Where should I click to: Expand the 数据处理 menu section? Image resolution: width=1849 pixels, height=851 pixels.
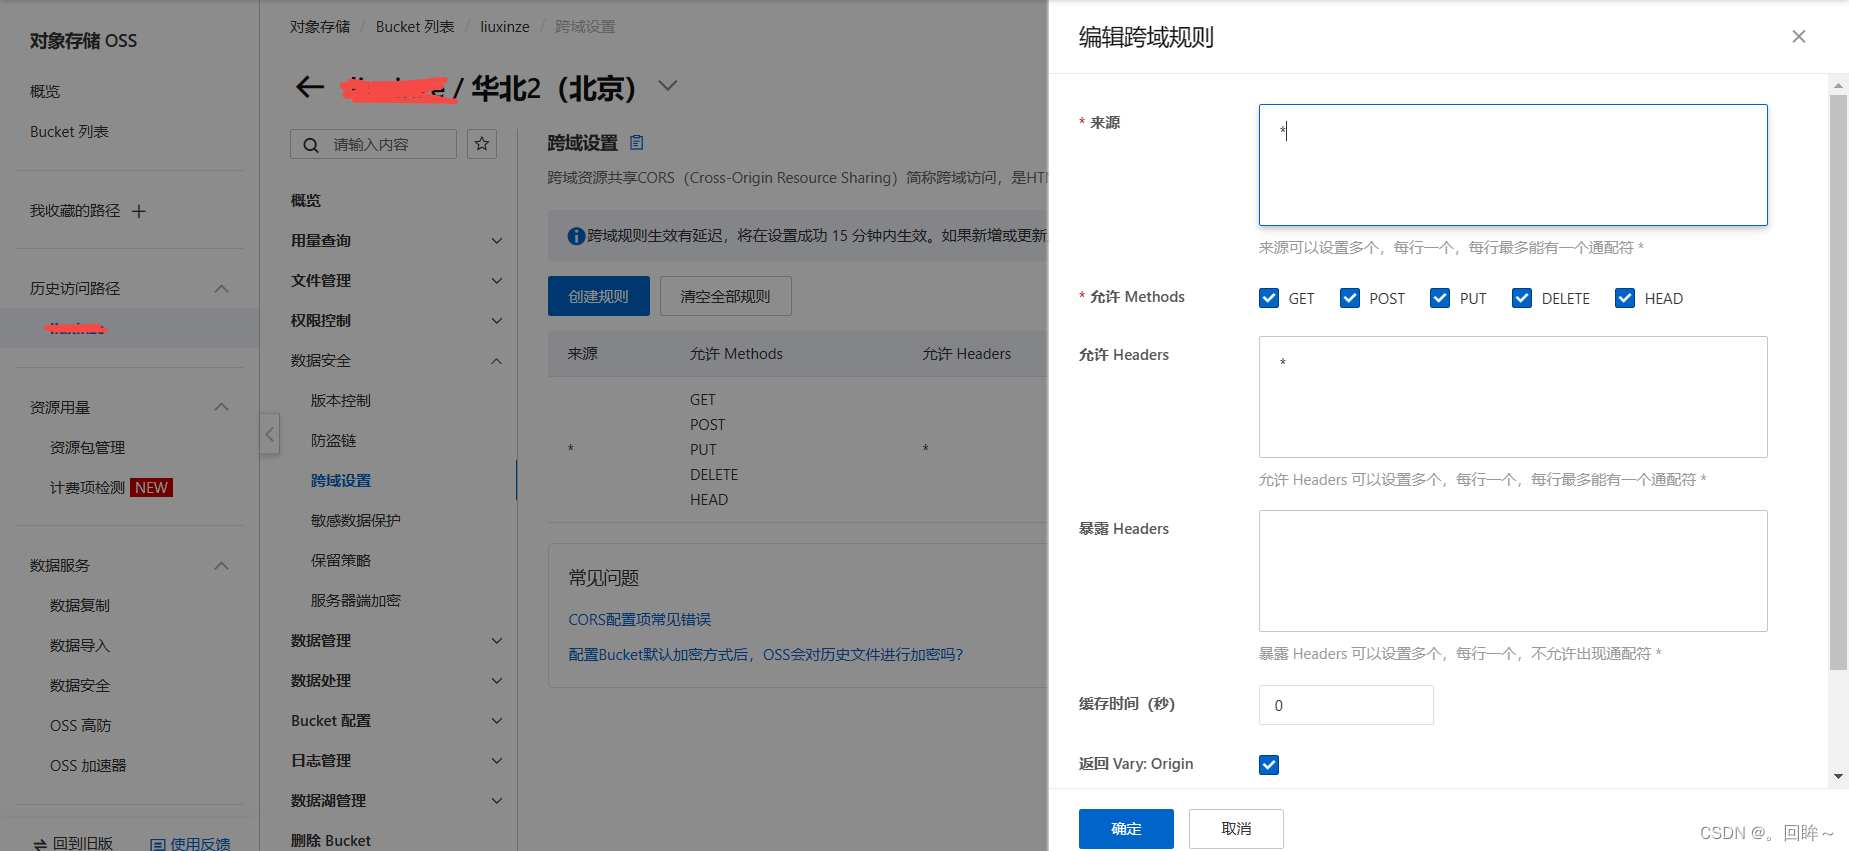pyautogui.click(x=496, y=681)
